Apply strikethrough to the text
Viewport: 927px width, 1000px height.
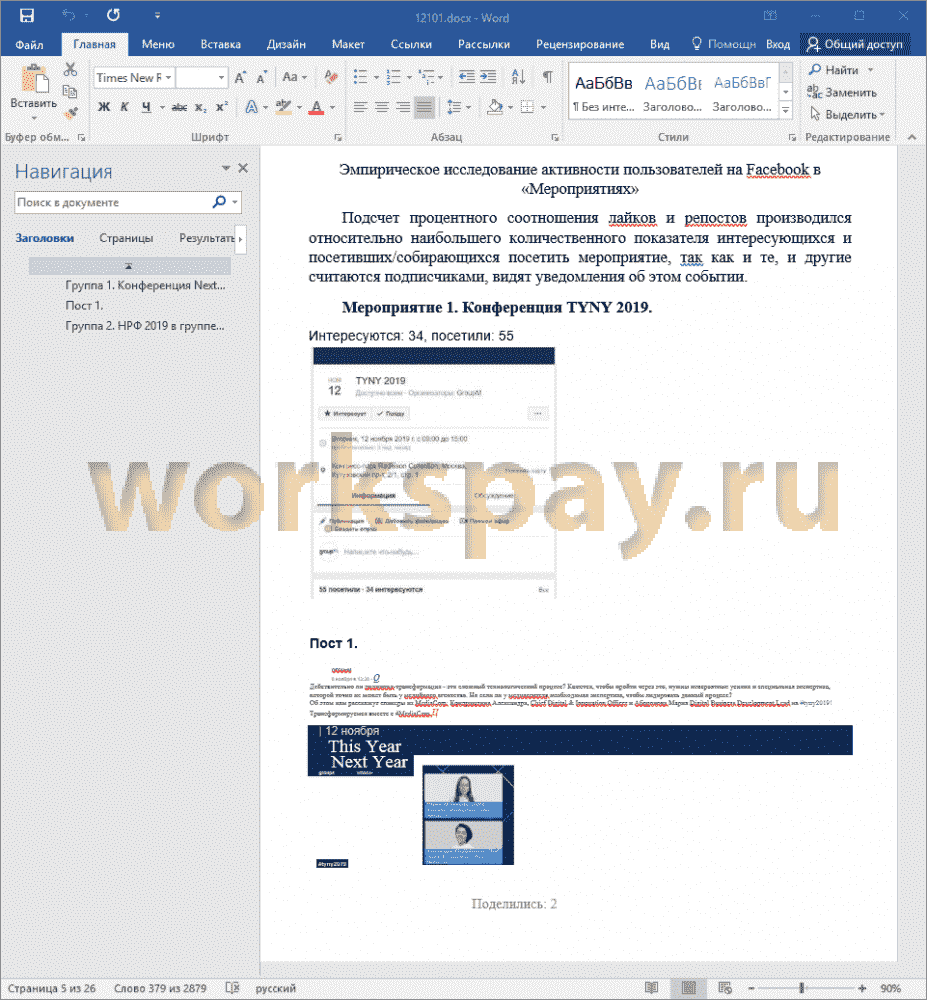tap(180, 107)
